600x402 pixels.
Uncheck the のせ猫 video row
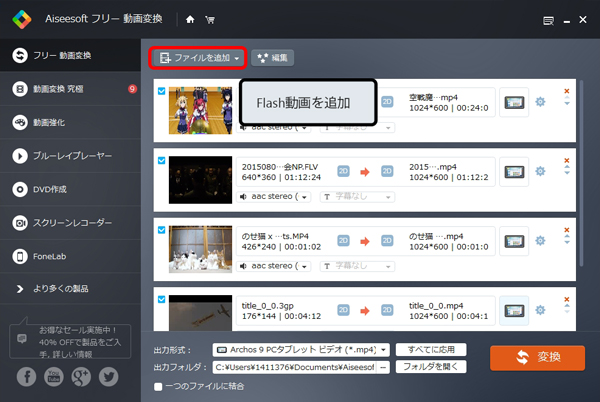coord(161,230)
